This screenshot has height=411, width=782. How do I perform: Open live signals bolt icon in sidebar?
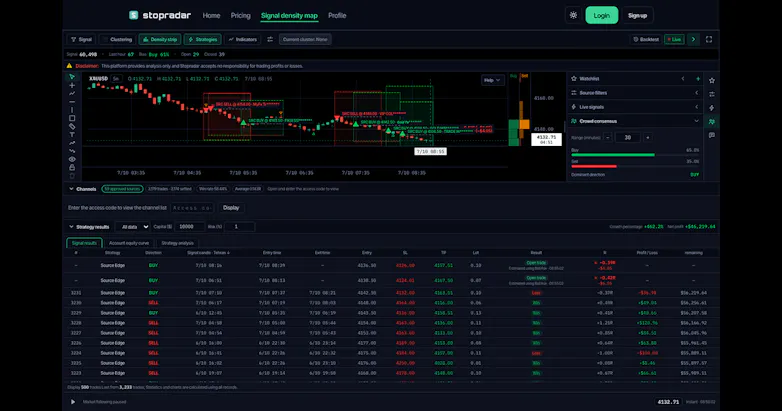tap(712, 108)
